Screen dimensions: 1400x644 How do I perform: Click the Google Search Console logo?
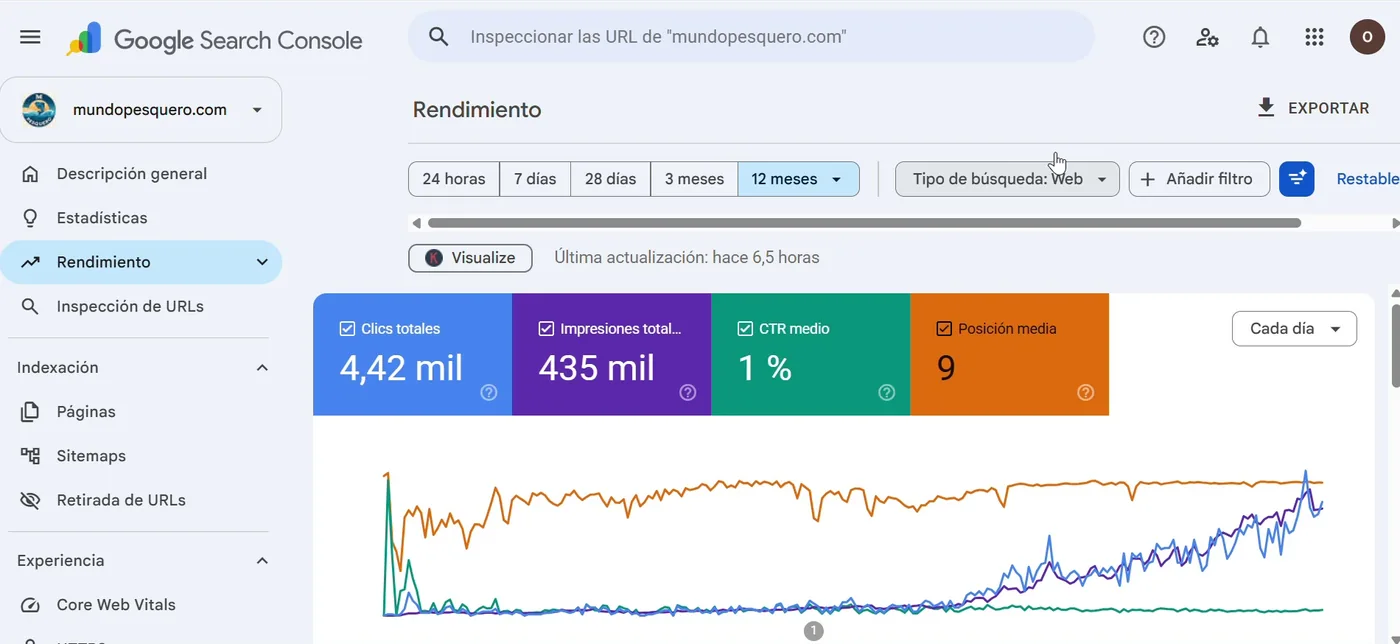[x=214, y=39]
